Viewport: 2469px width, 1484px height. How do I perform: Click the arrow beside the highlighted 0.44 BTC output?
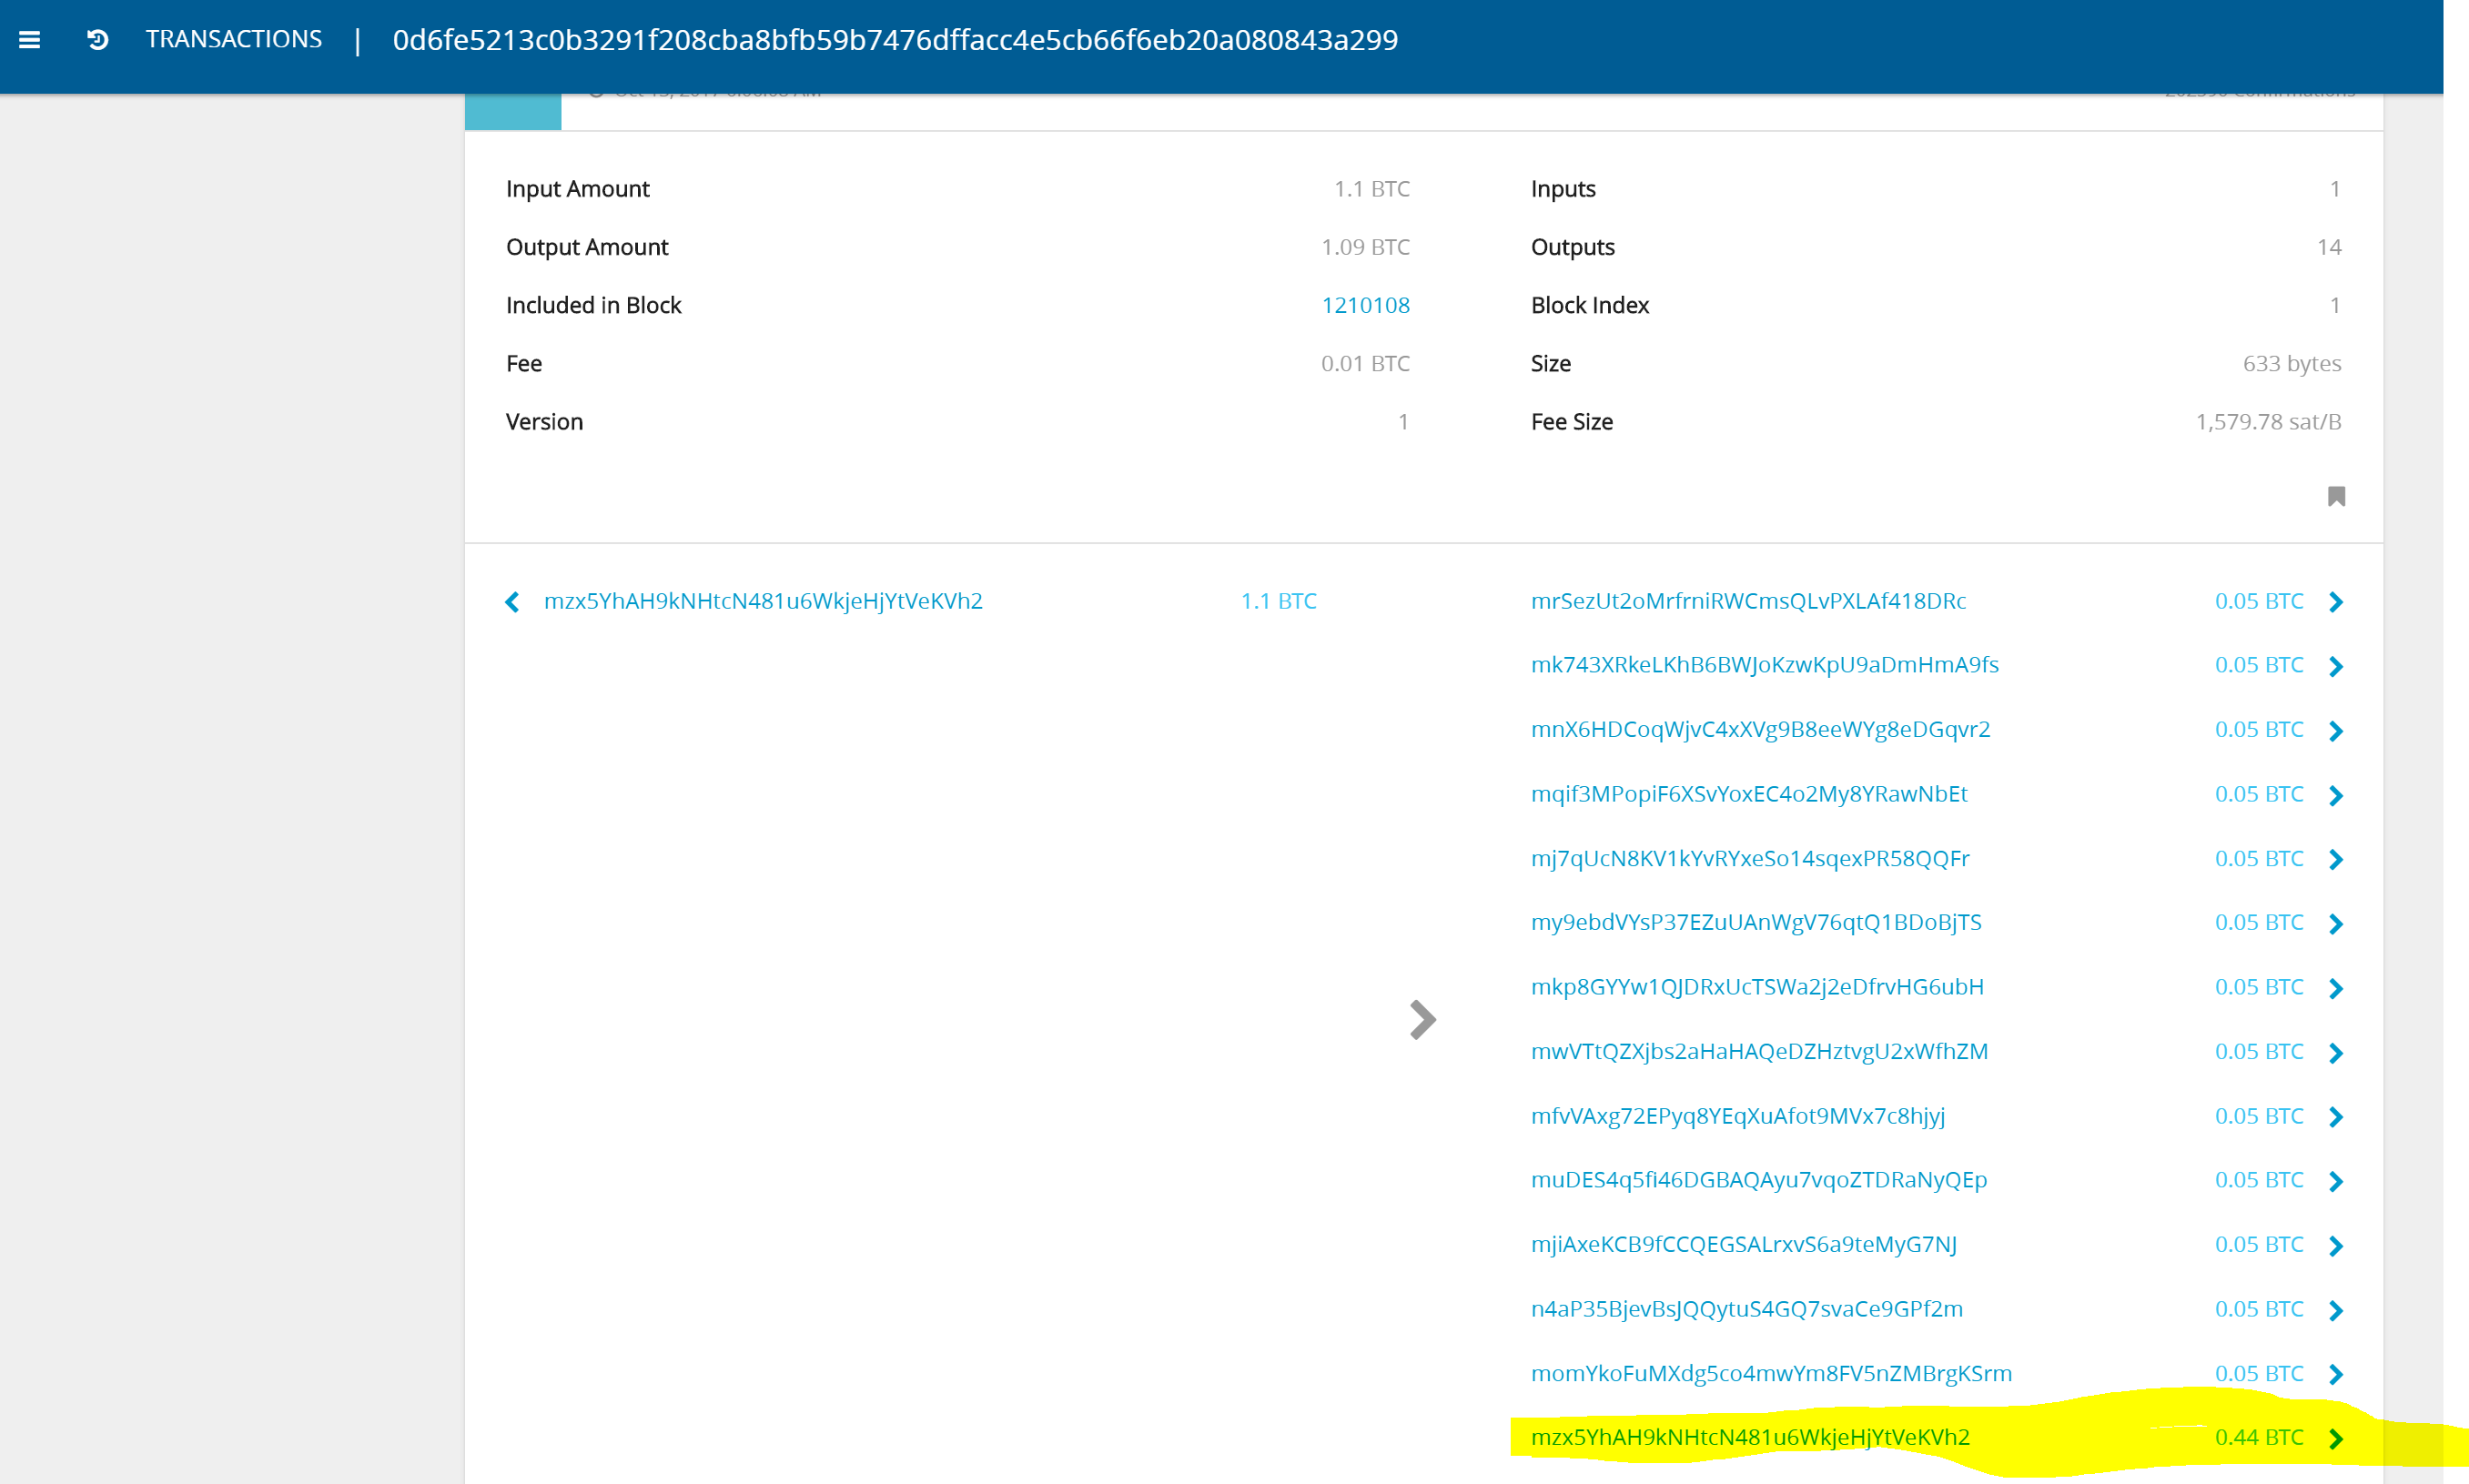[2337, 1438]
